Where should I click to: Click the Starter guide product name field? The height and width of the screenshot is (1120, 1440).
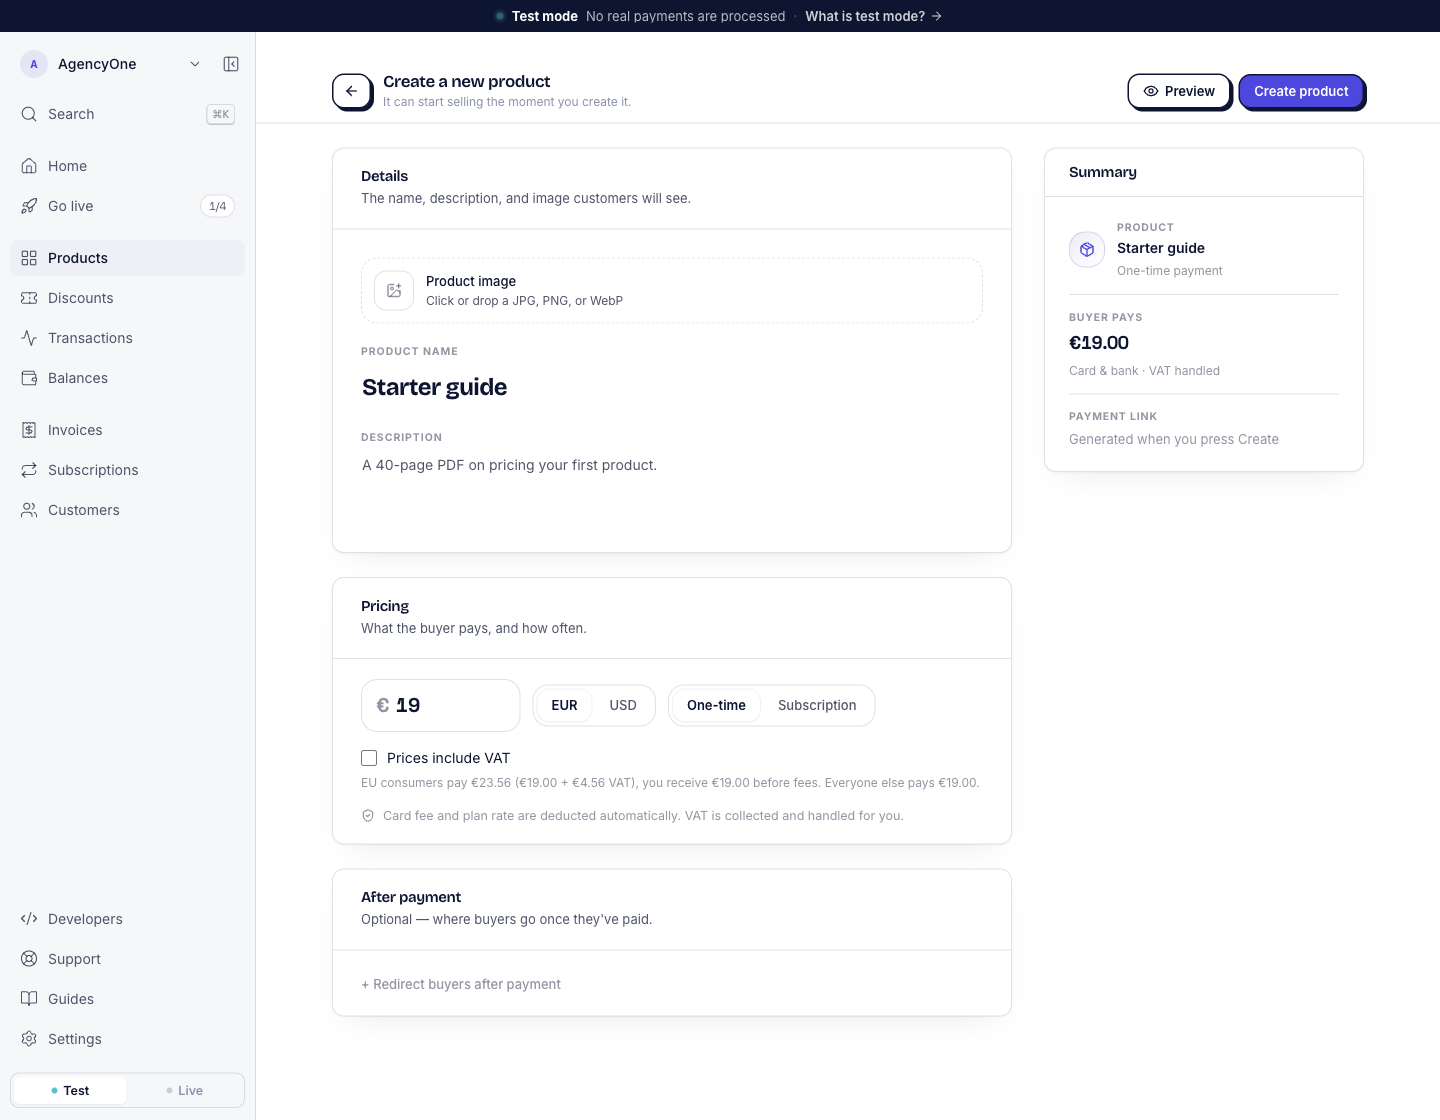pyautogui.click(x=671, y=387)
